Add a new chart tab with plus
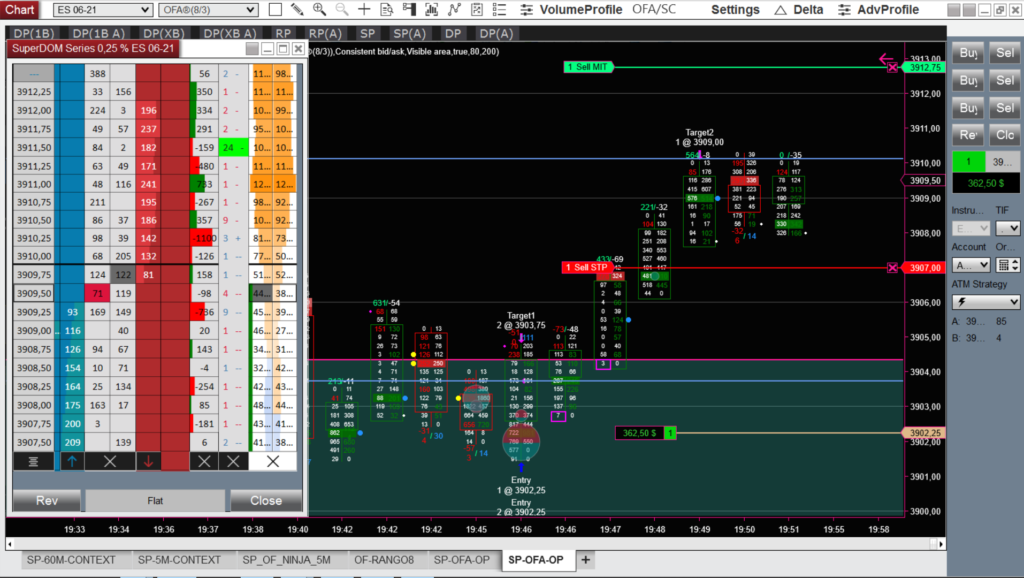Screen dimensions: 1024x578 [586, 560]
